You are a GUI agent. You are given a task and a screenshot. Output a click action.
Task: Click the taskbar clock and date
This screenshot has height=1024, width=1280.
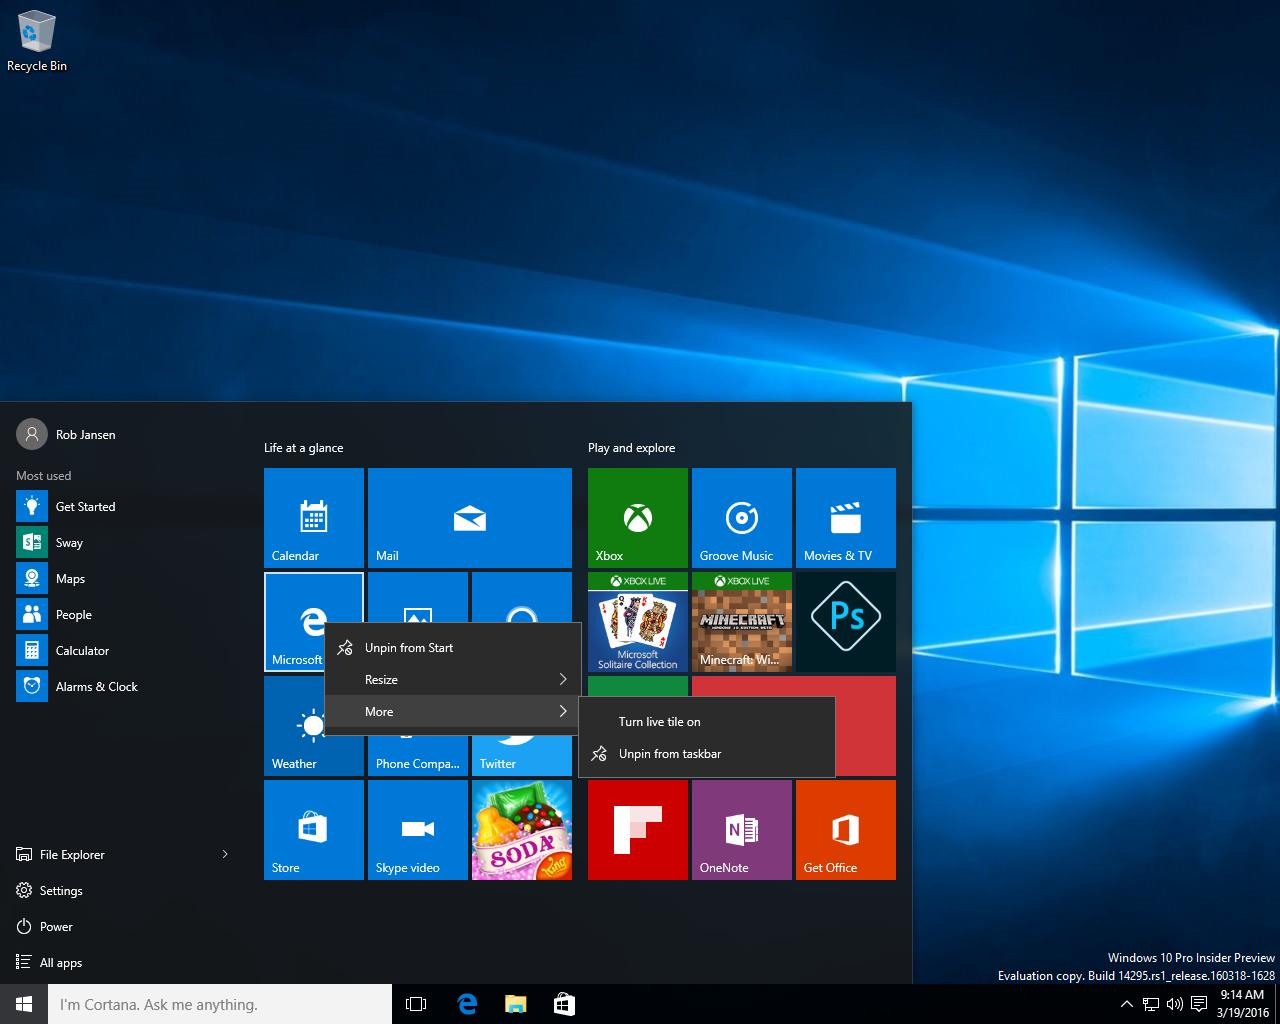[x=1242, y=1004]
